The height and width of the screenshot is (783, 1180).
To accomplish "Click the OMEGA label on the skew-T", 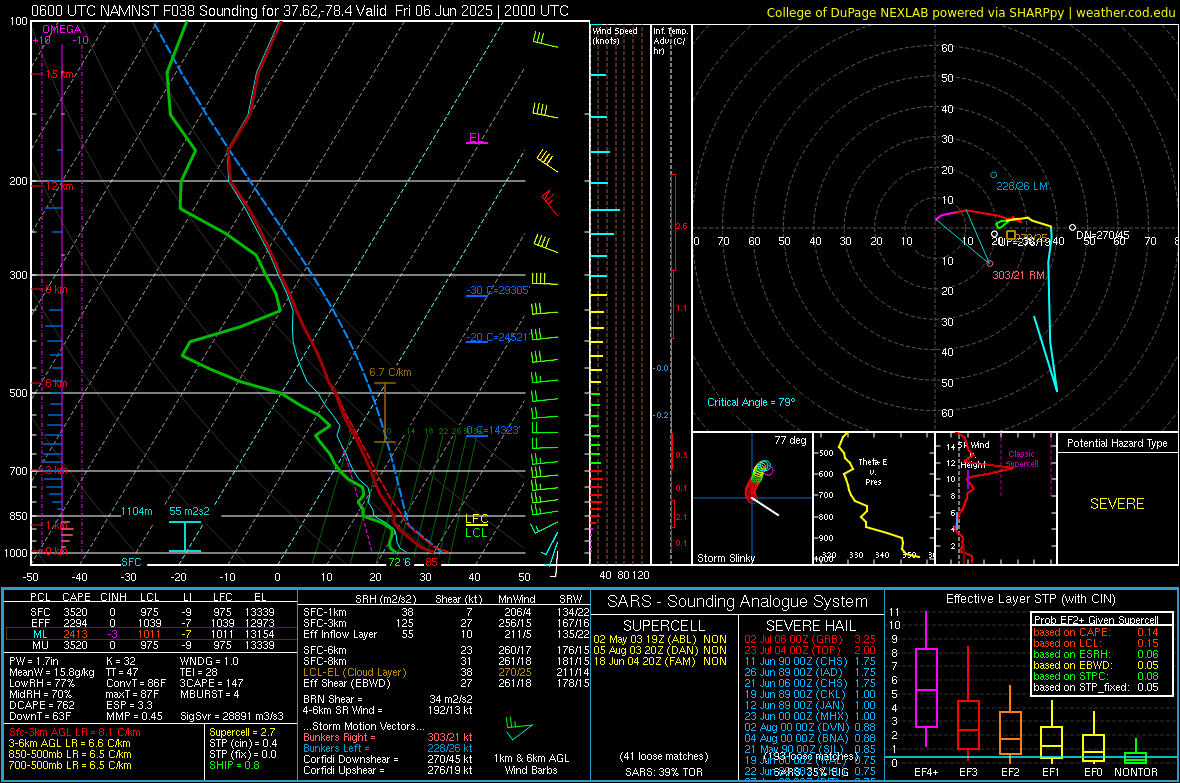I will pyautogui.click(x=62, y=29).
